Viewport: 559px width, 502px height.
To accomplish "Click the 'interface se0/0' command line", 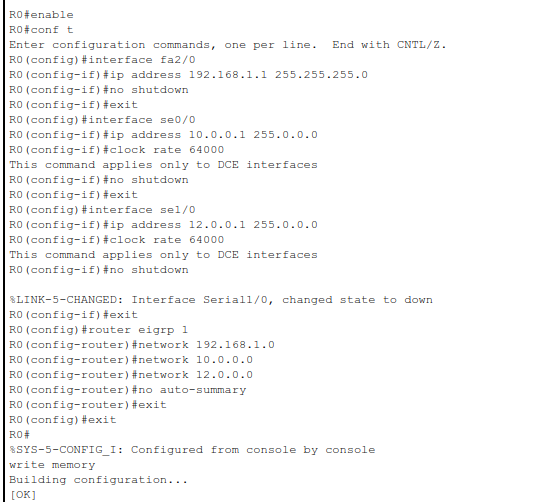I will point(102,120).
